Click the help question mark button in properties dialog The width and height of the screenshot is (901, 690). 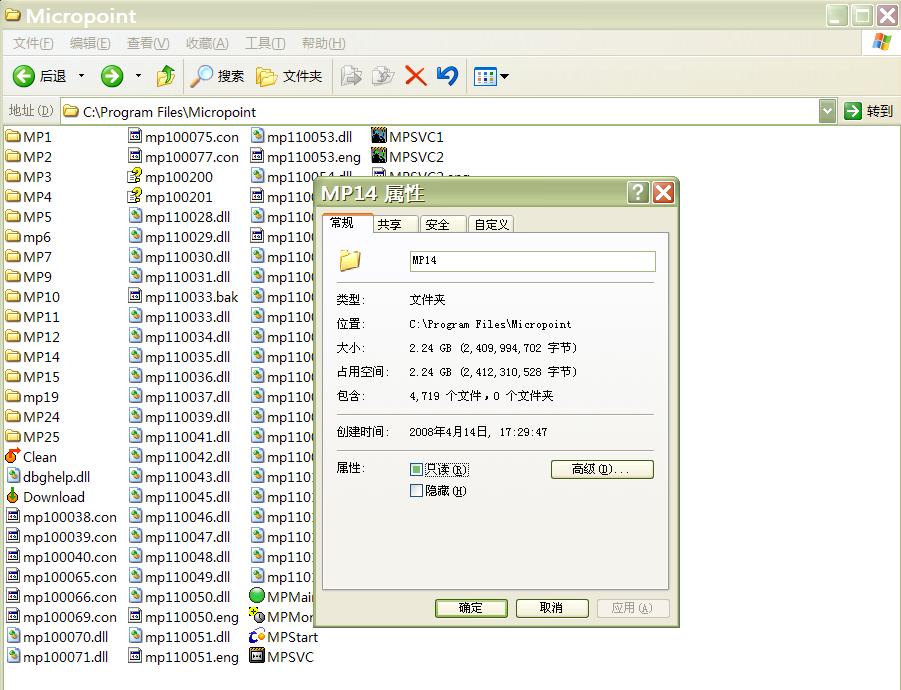[638, 192]
